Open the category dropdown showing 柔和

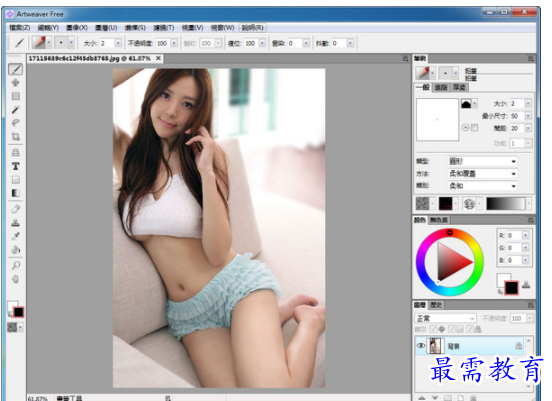coord(482,186)
